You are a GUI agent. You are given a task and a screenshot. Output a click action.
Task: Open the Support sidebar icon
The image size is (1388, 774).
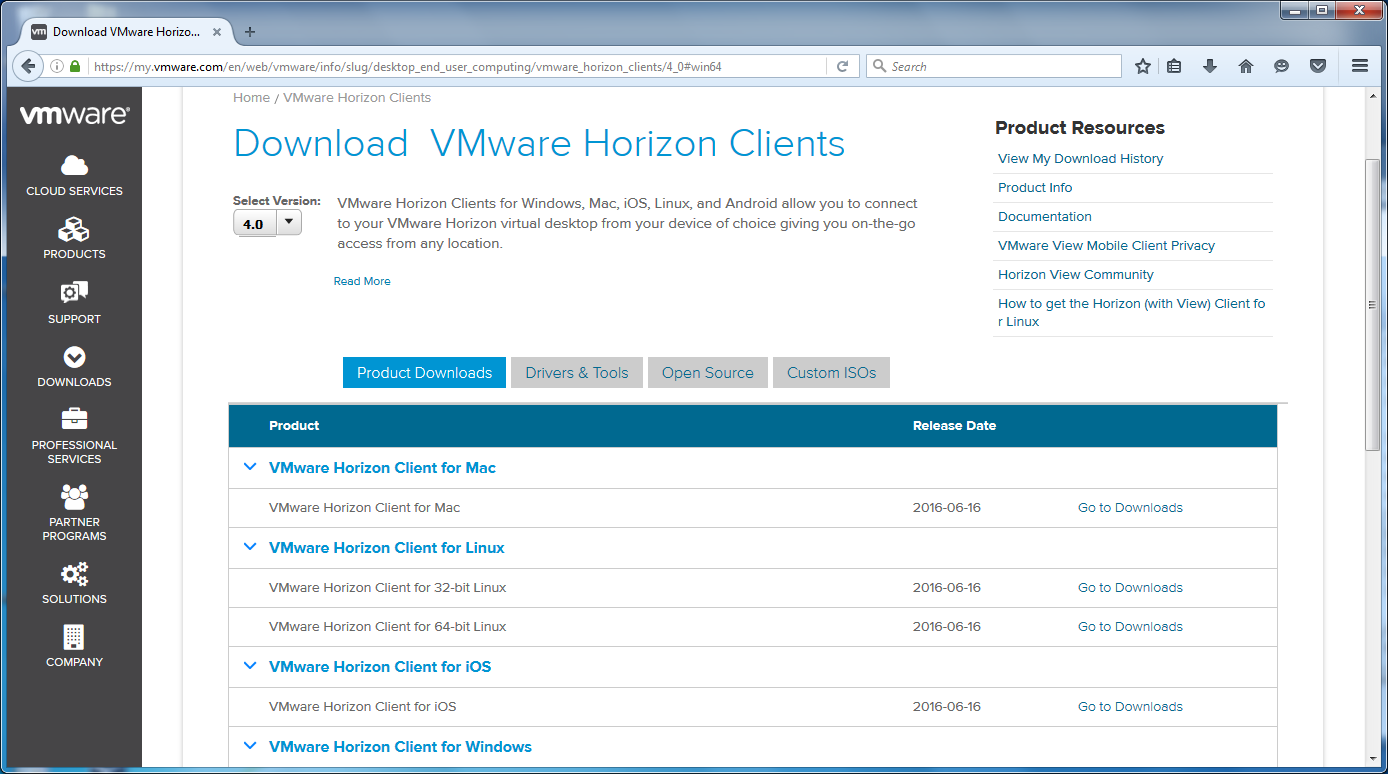tap(74, 293)
